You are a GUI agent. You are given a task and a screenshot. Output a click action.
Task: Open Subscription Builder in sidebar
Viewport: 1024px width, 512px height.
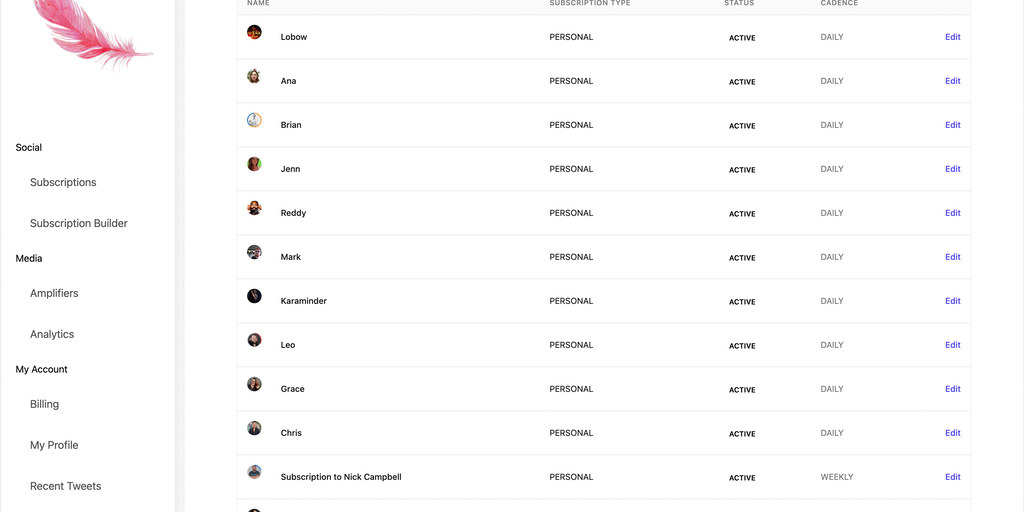79,223
